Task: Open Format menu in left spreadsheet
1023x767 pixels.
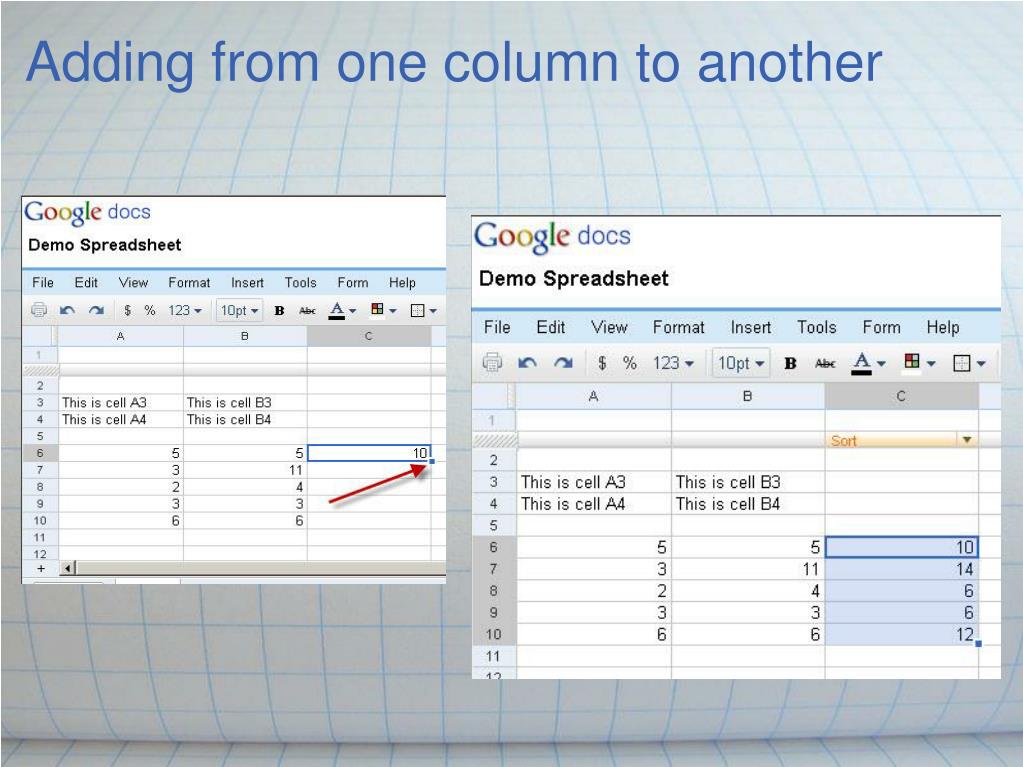Action: pyautogui.click(x=189, y=282)
